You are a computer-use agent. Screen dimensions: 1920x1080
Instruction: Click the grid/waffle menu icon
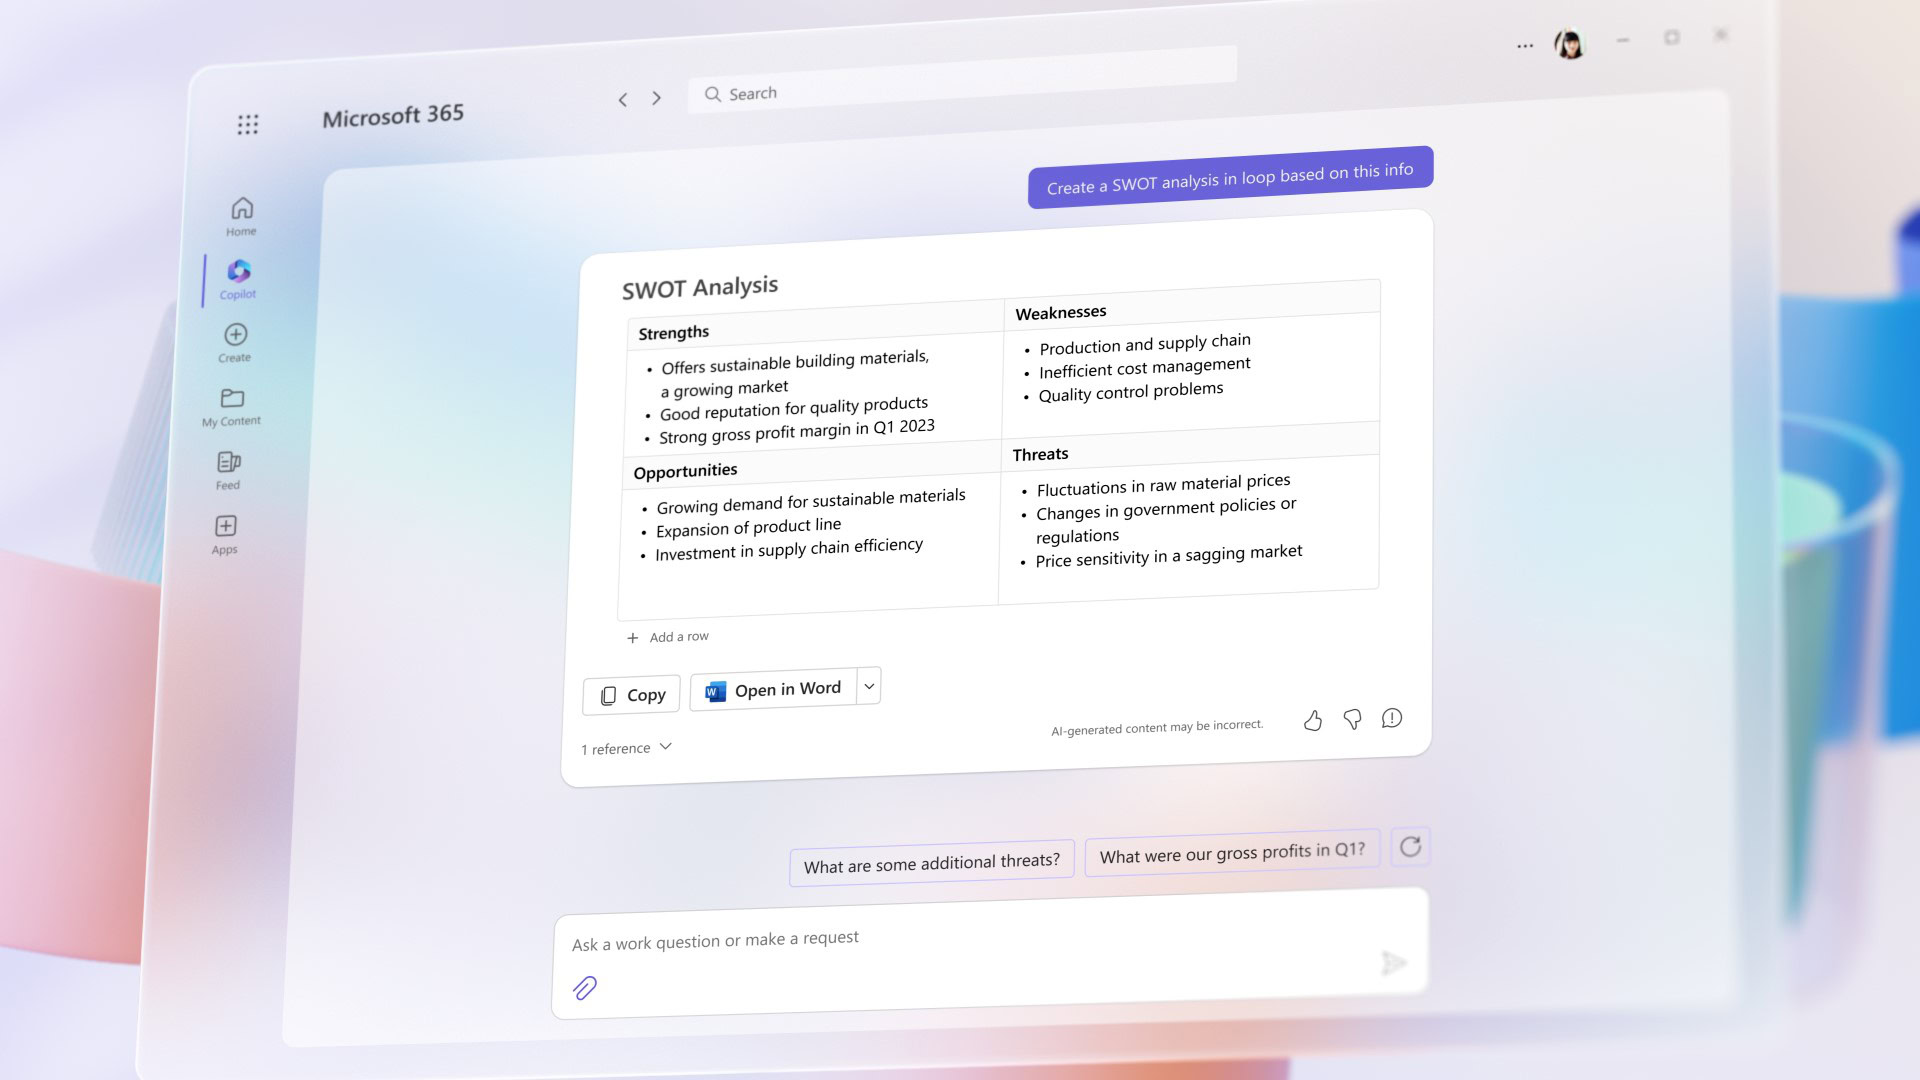point(248,124)
